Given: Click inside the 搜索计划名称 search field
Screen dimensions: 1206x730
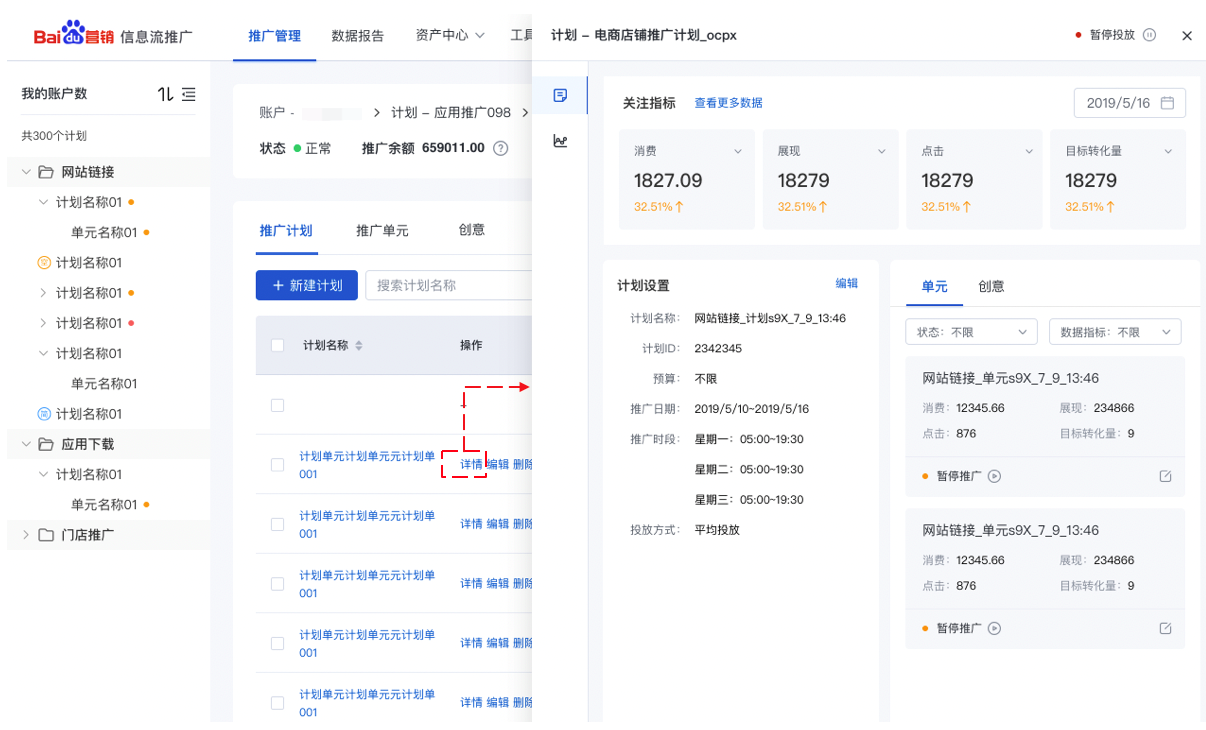Looking at the screenshot, I should click(448, 285).
